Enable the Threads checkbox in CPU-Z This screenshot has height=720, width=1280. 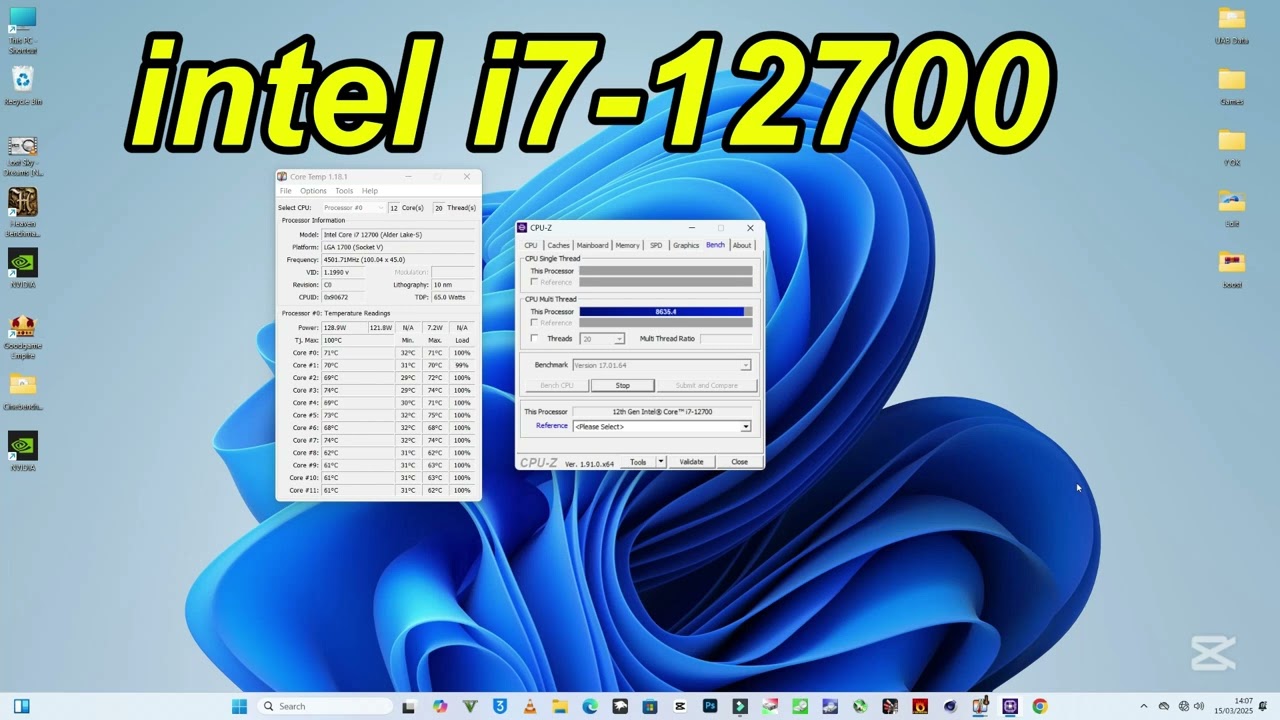534,338
